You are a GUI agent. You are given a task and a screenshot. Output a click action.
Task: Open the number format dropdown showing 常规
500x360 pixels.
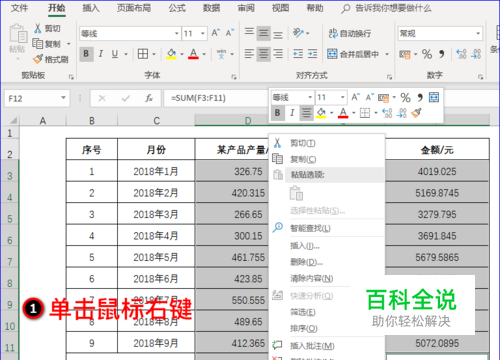(478, 33)
